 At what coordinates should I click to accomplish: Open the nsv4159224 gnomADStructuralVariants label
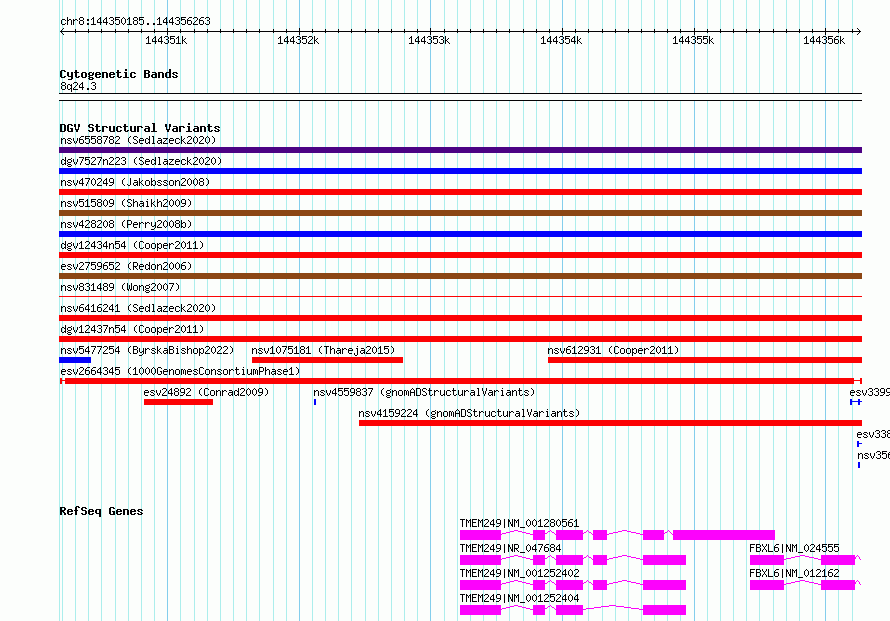pos(468,413)
